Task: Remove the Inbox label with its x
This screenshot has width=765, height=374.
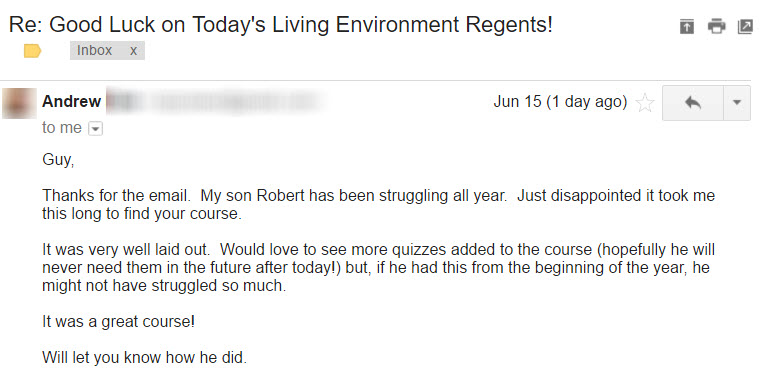Action: point(133,50)
